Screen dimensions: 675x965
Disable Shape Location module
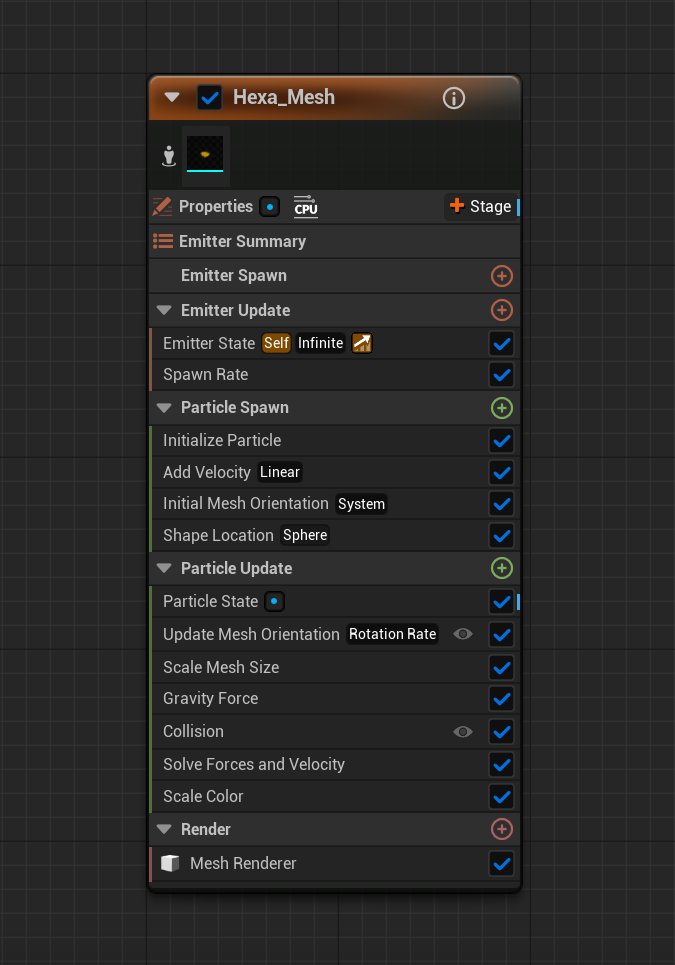pos(501,535)
